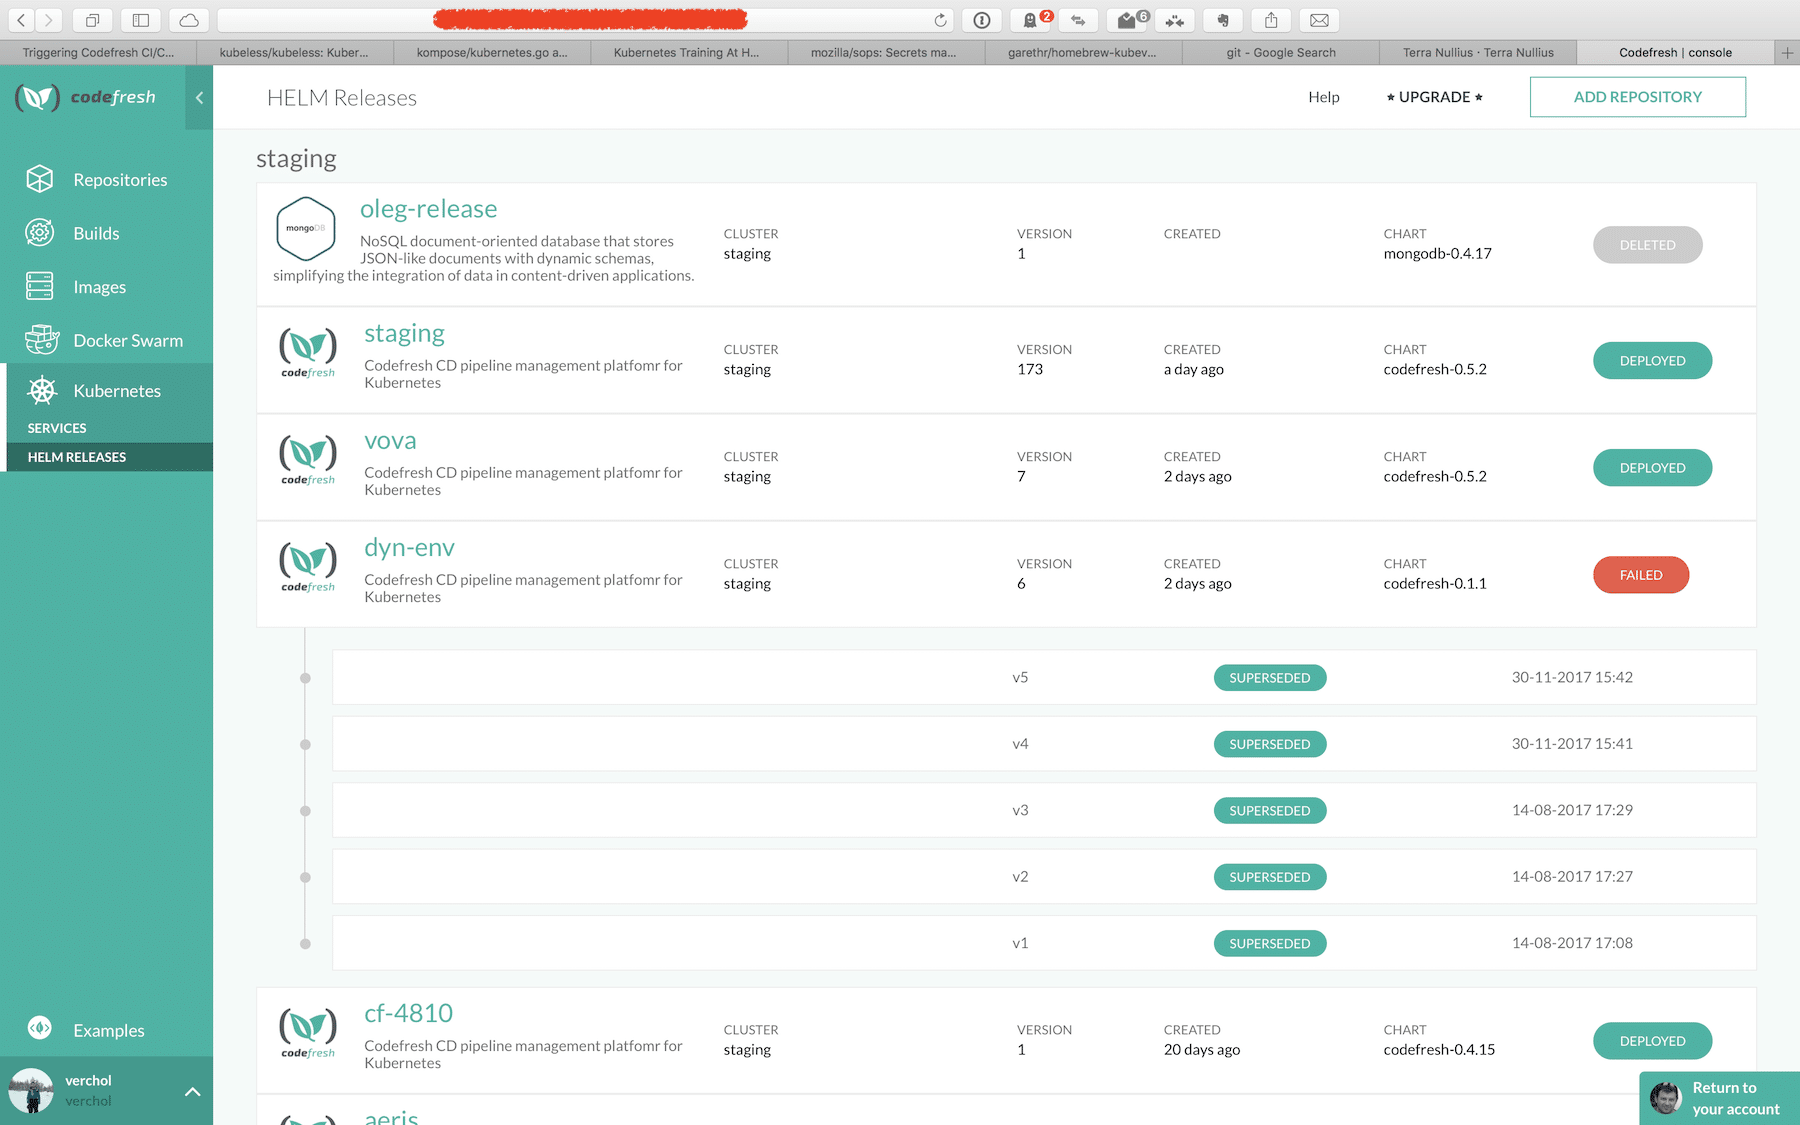This screenshot has height=1125, width=1800.
Task: Expand the verchol account menu
Action: pos(193,1092)
